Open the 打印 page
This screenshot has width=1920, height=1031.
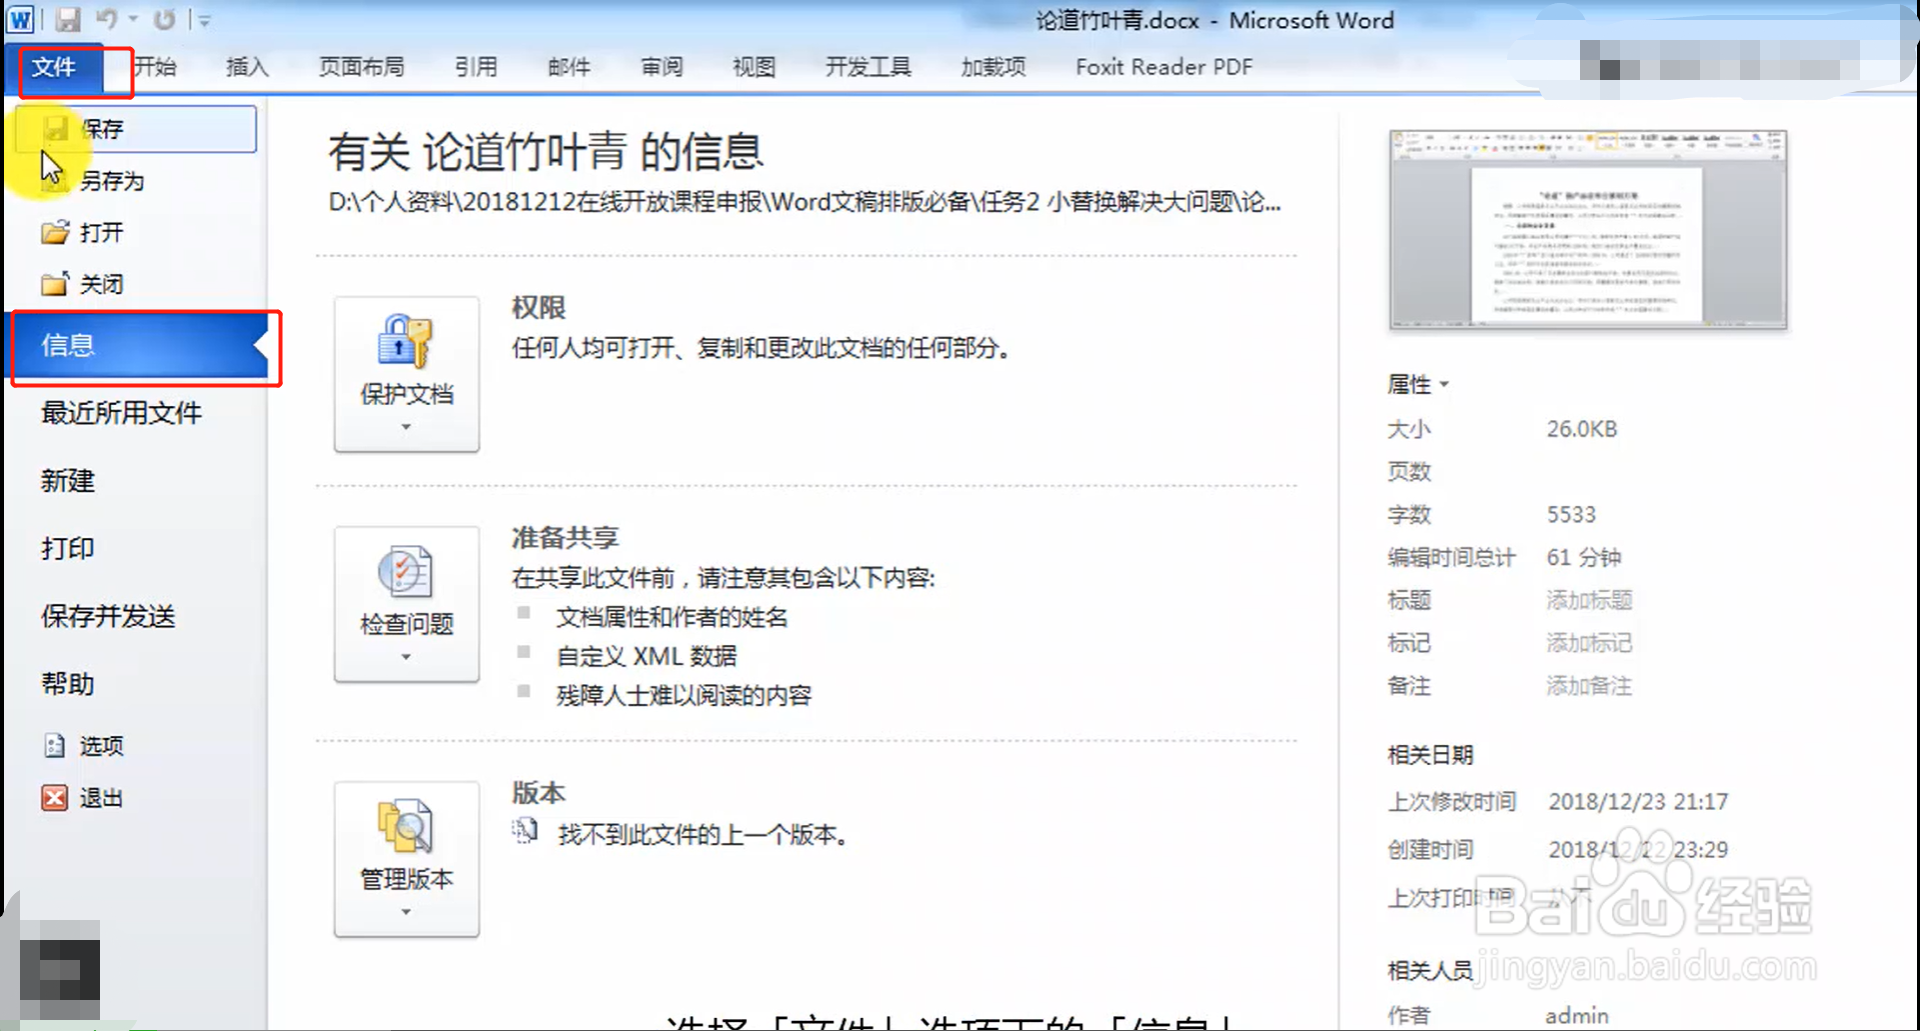click(x=68, y=549)
